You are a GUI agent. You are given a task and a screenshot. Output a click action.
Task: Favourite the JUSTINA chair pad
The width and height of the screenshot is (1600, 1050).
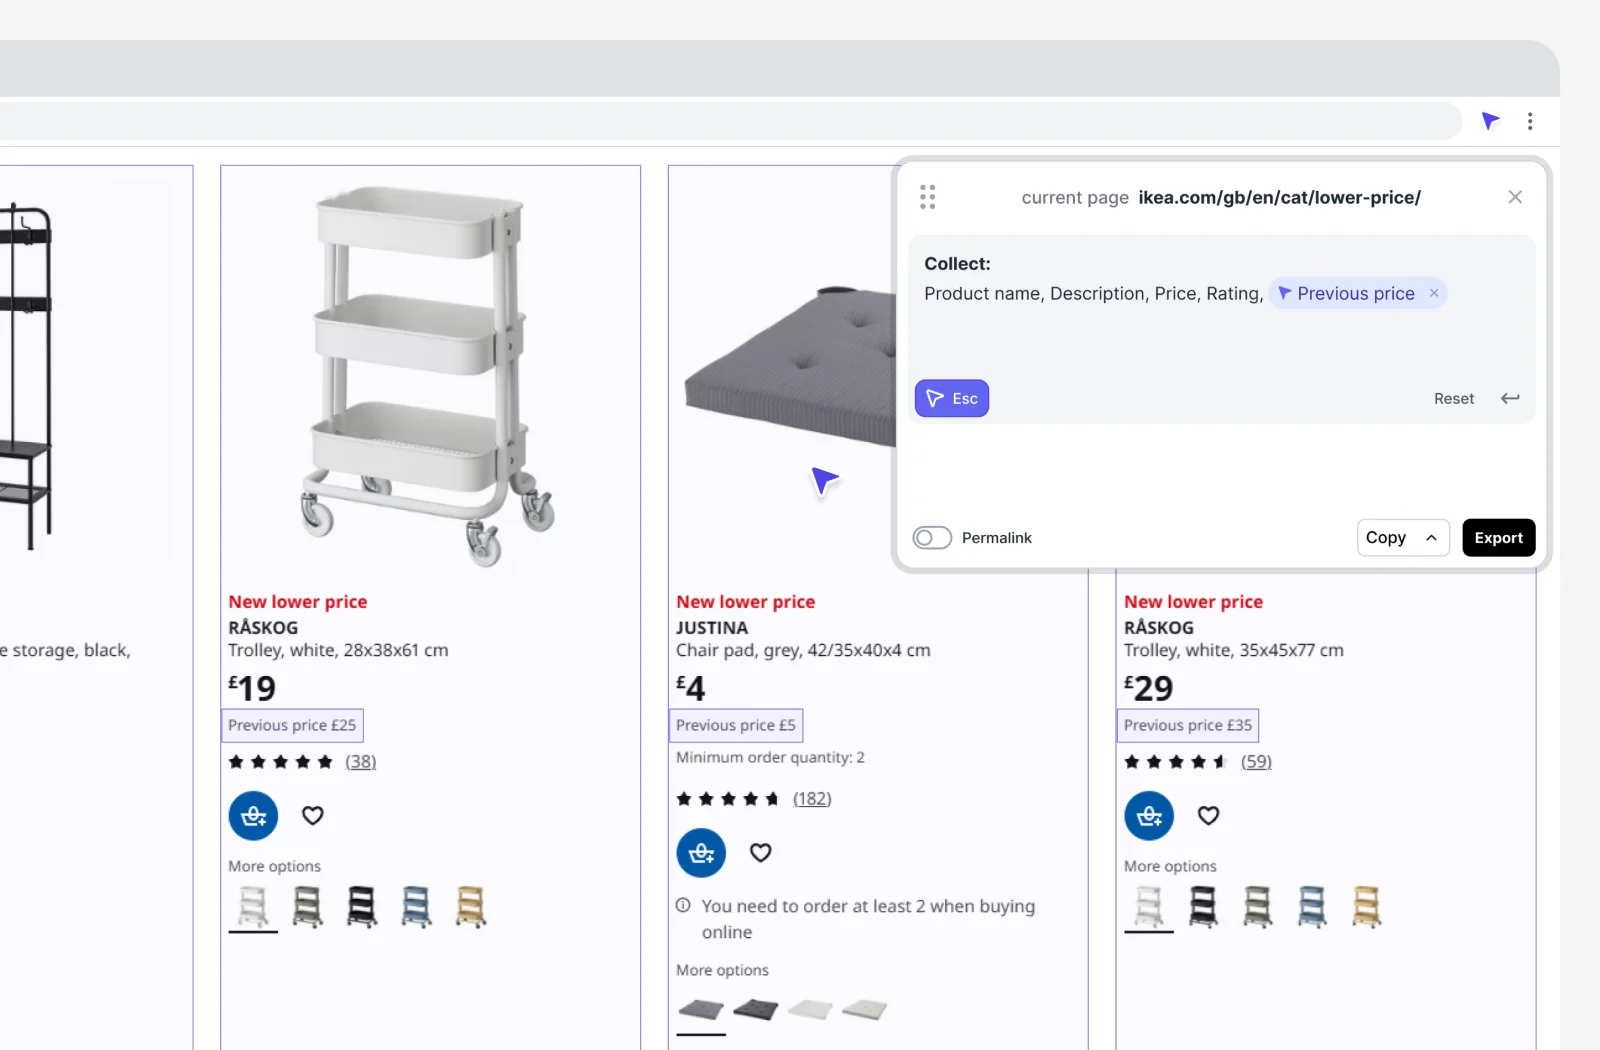coord(761,853)
